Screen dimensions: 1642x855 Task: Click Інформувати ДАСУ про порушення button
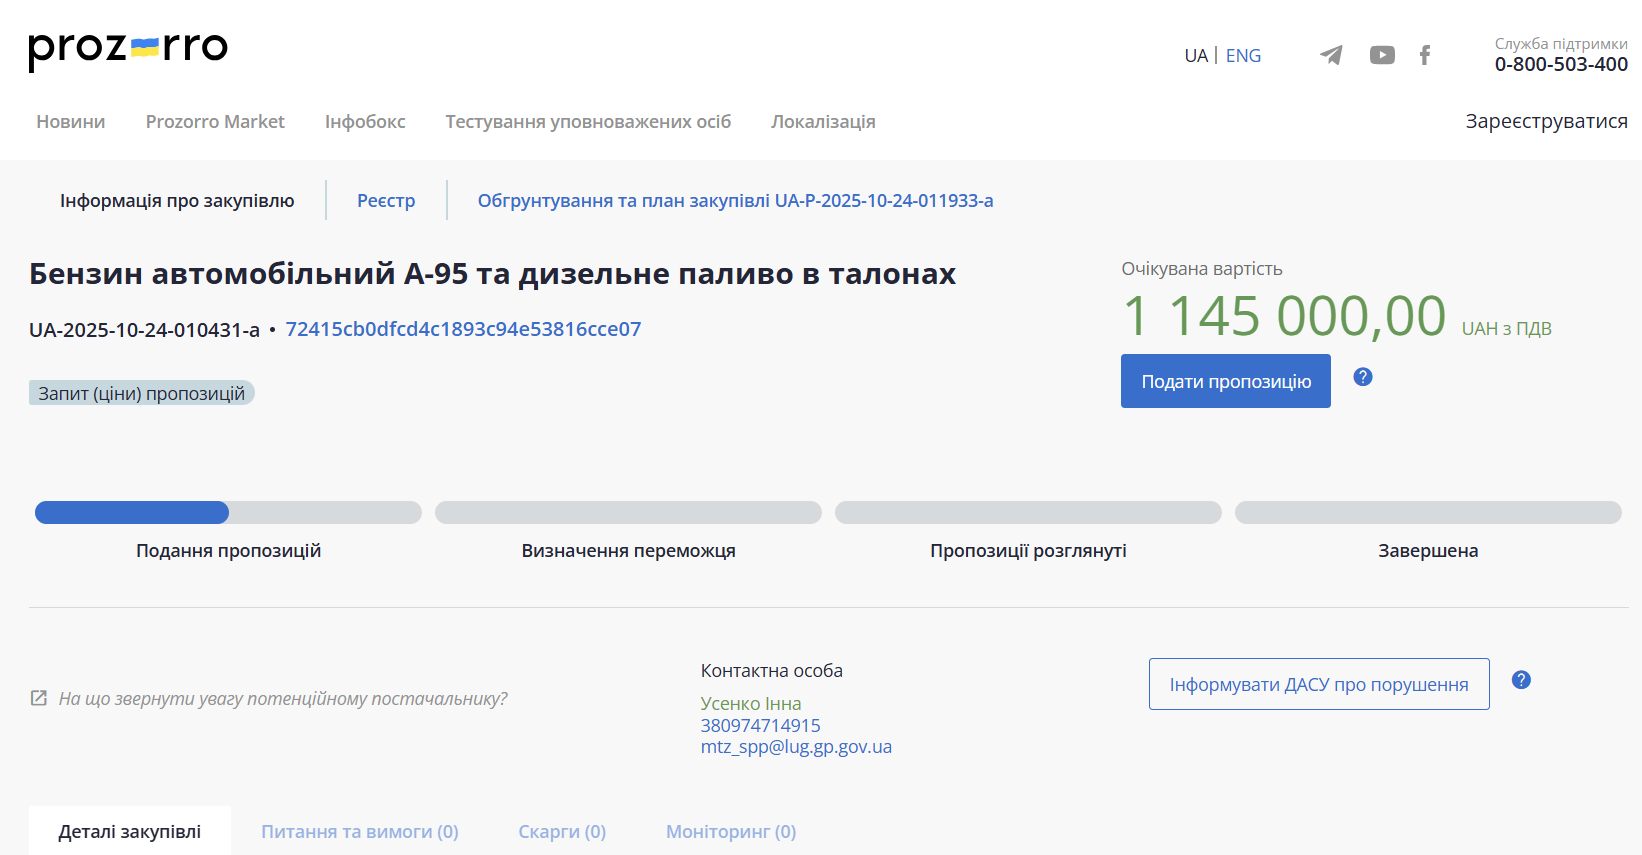click(1318, 684)
